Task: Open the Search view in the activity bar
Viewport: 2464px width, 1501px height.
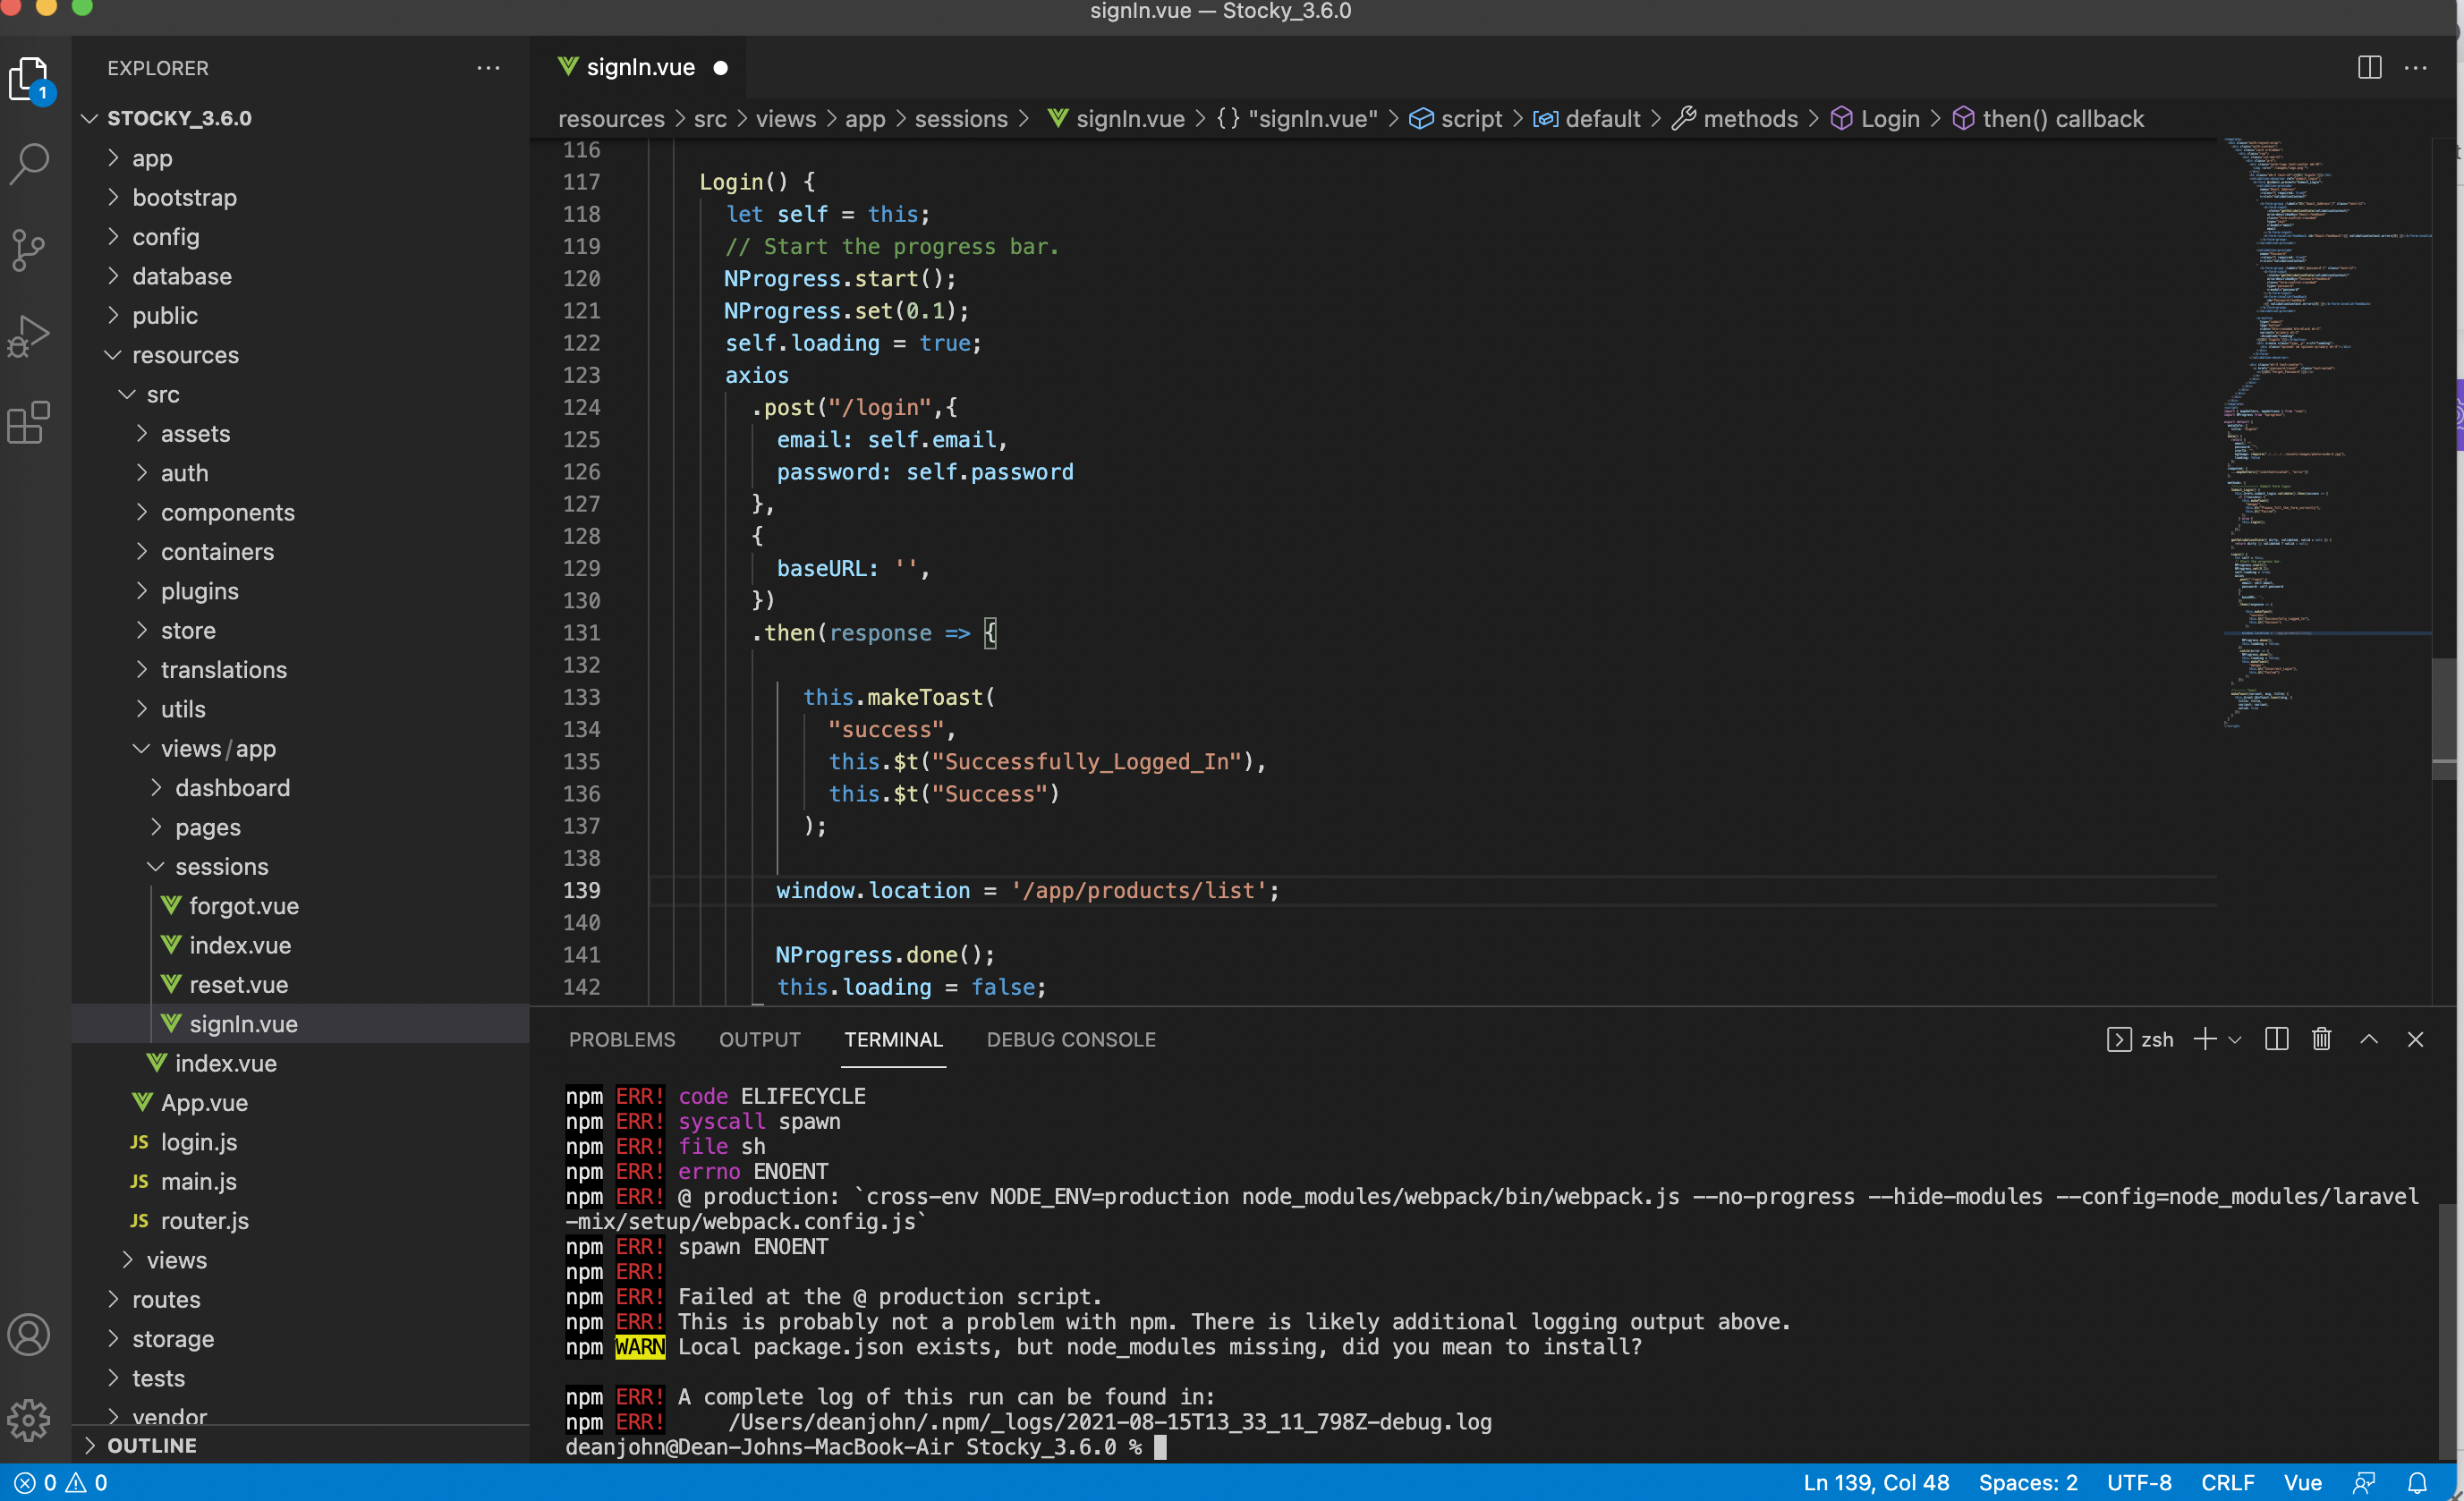Action: coord(29,163)
